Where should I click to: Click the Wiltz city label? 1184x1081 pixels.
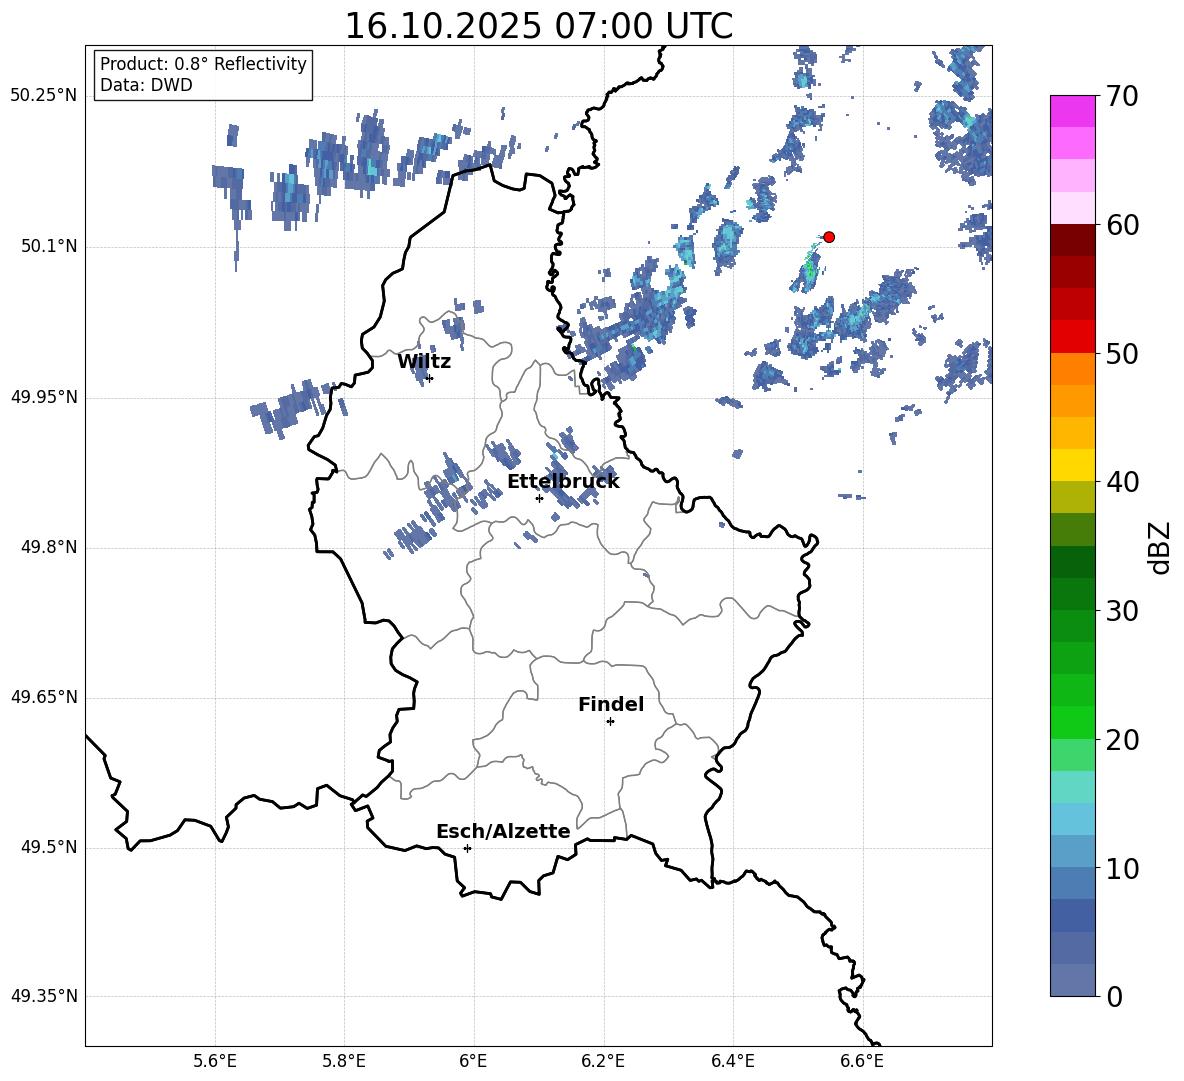click(424, 362)
